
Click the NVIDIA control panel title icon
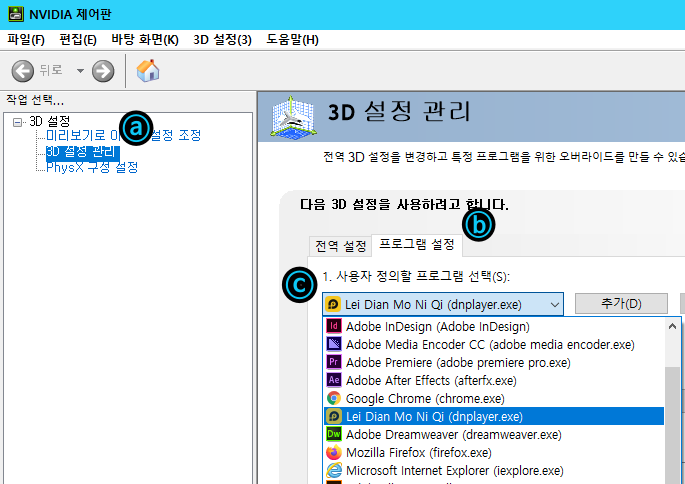pos(16,14)
